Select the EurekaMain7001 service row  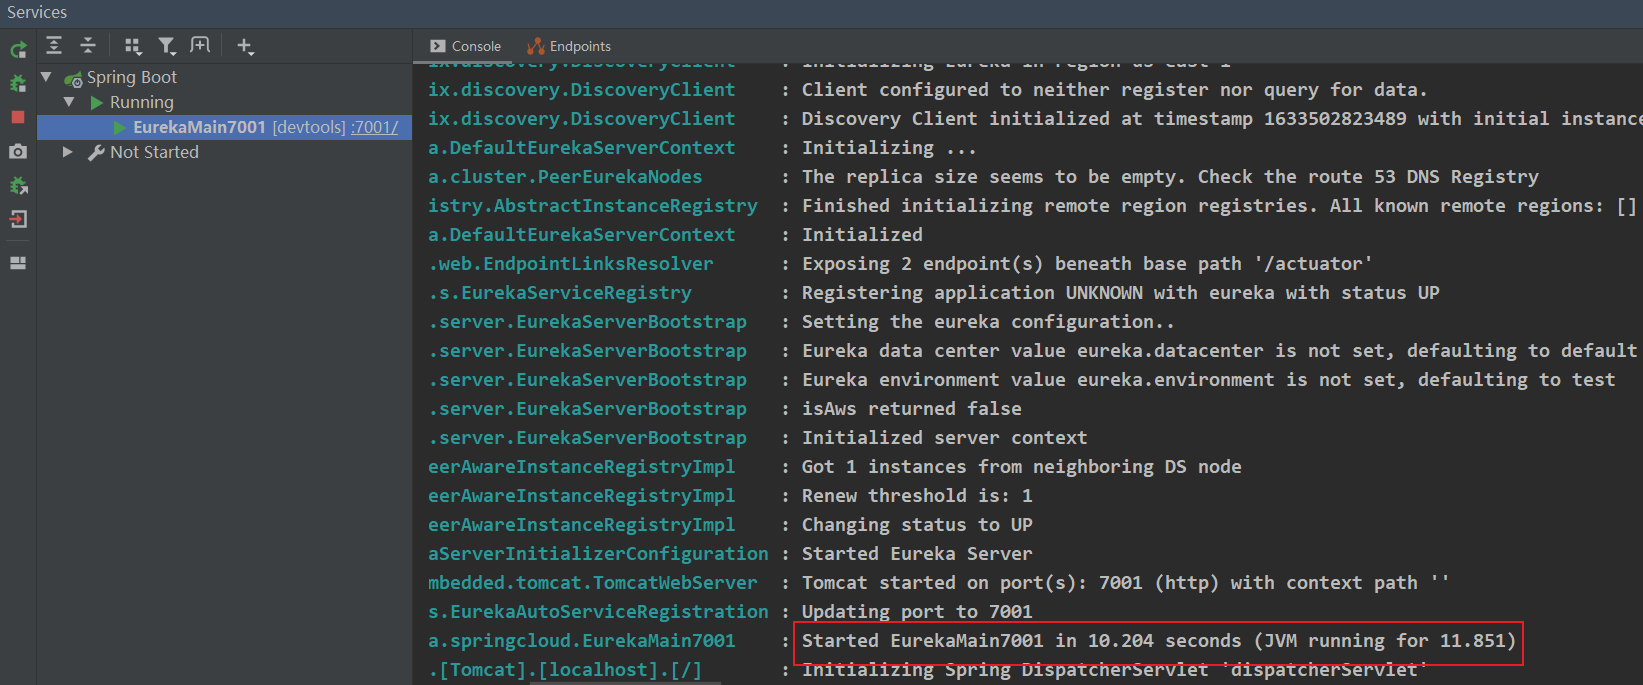[224, 127]
